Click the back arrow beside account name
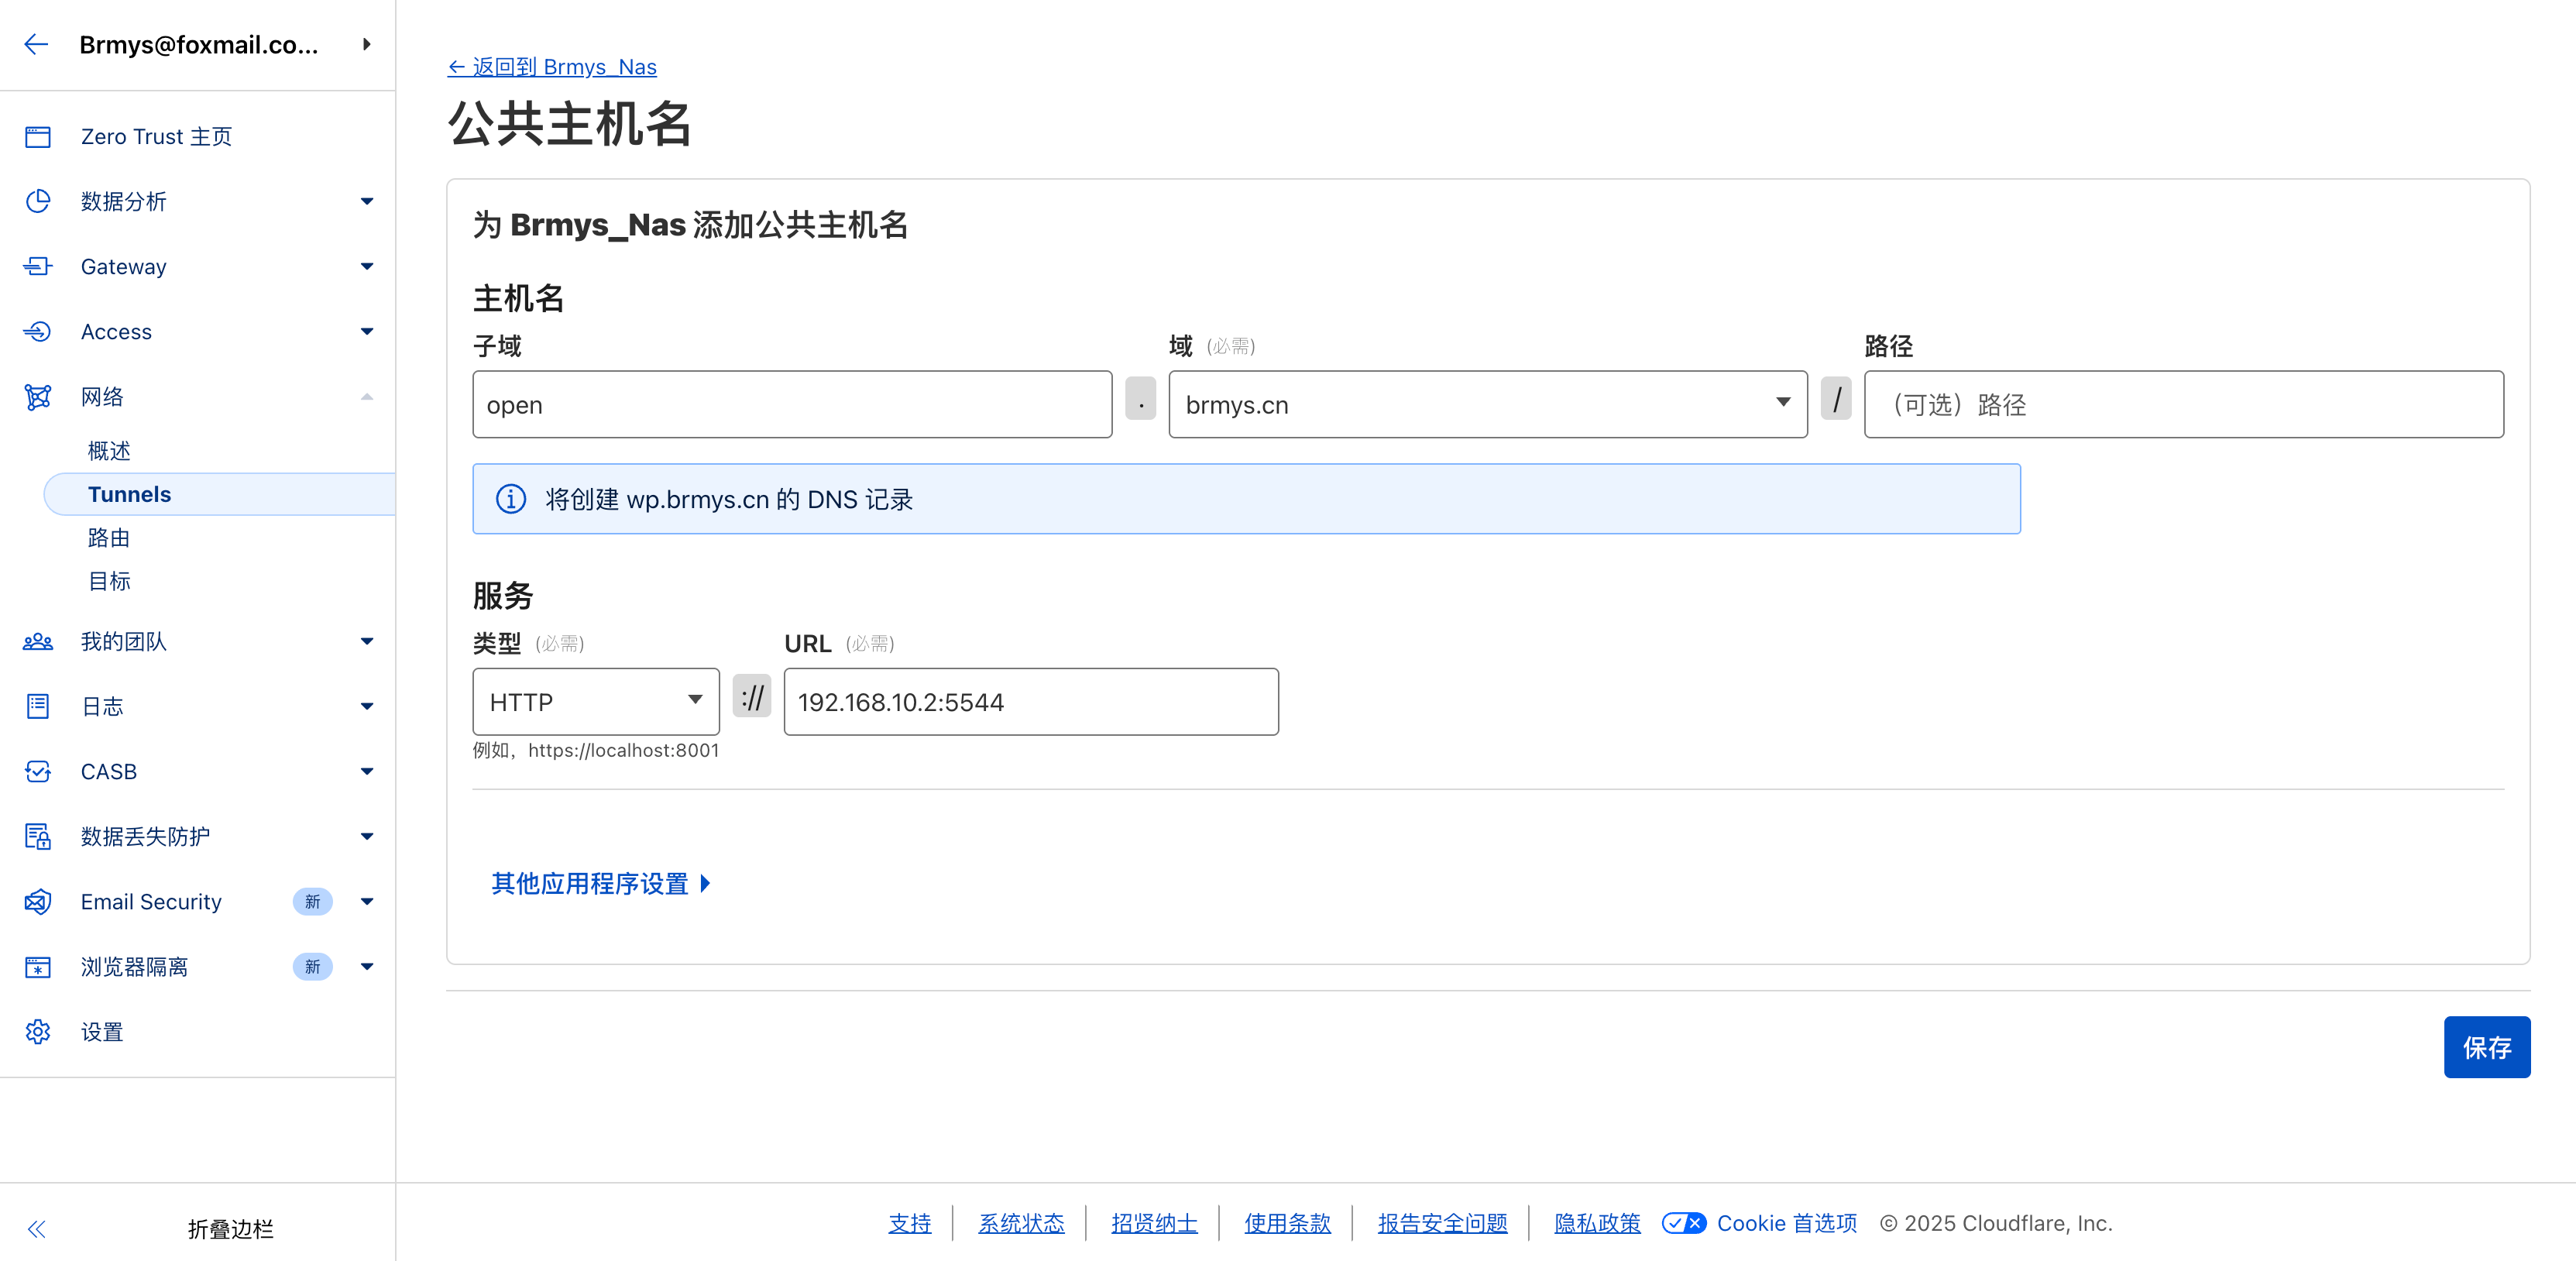This screenshot has width=2576, height=1261. [36, 45]
